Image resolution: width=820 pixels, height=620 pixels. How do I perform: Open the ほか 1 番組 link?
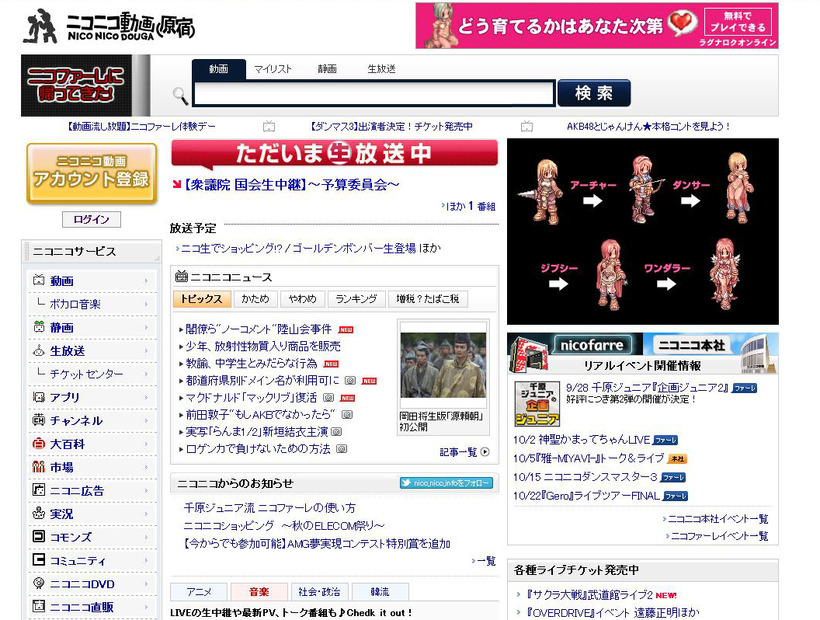click(469, 206)
